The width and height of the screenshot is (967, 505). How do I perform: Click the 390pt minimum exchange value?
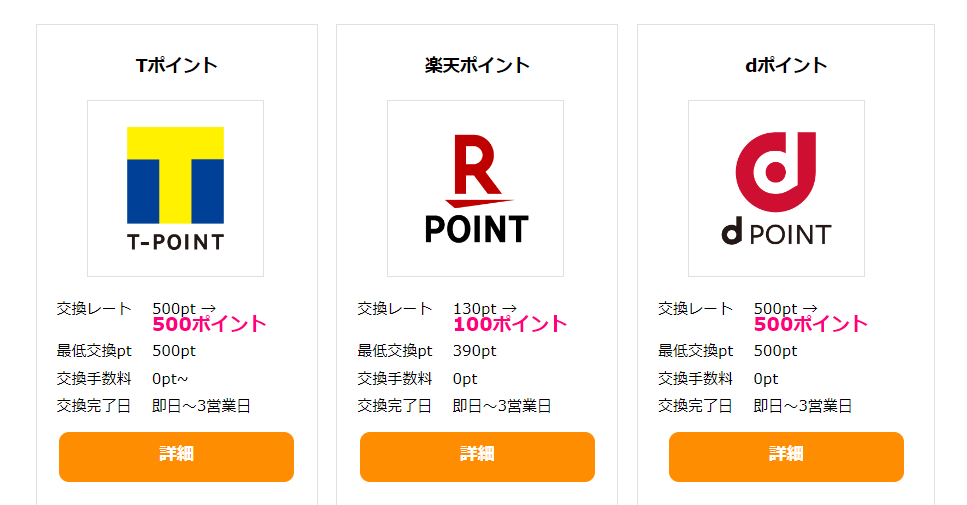click(475, 351)
